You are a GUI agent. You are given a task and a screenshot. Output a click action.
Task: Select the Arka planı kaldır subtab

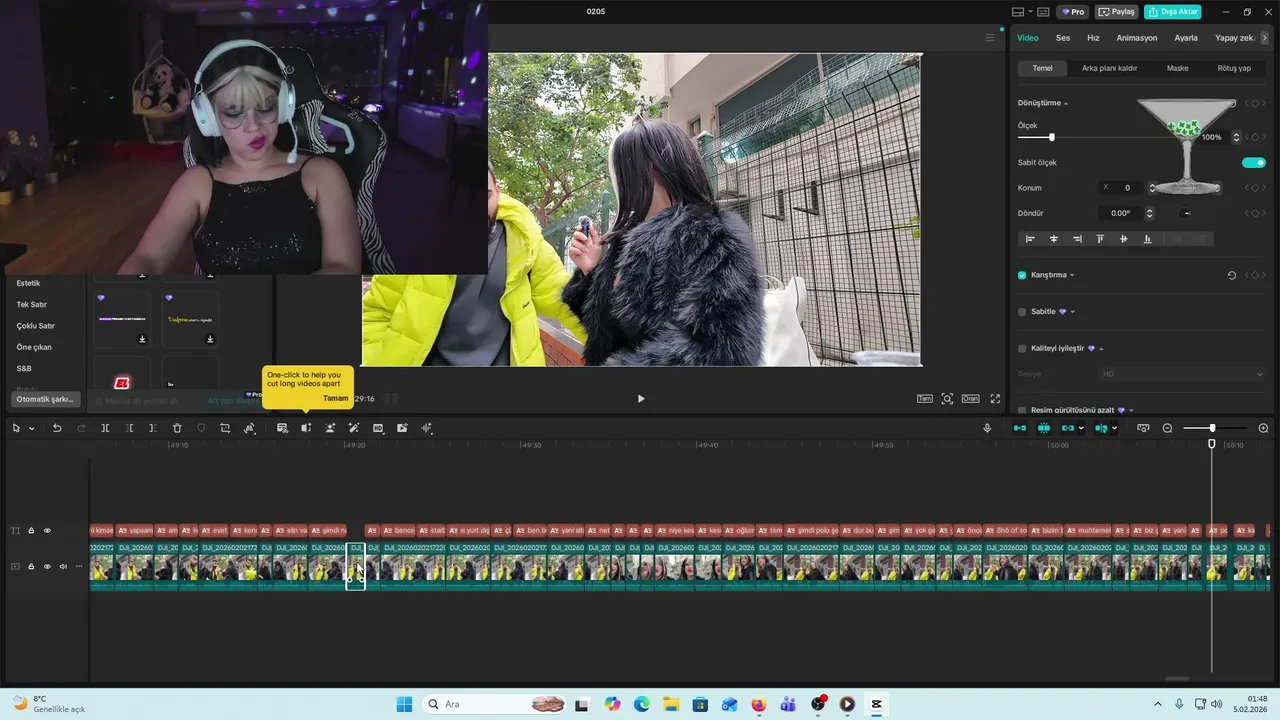(1109, 68)
